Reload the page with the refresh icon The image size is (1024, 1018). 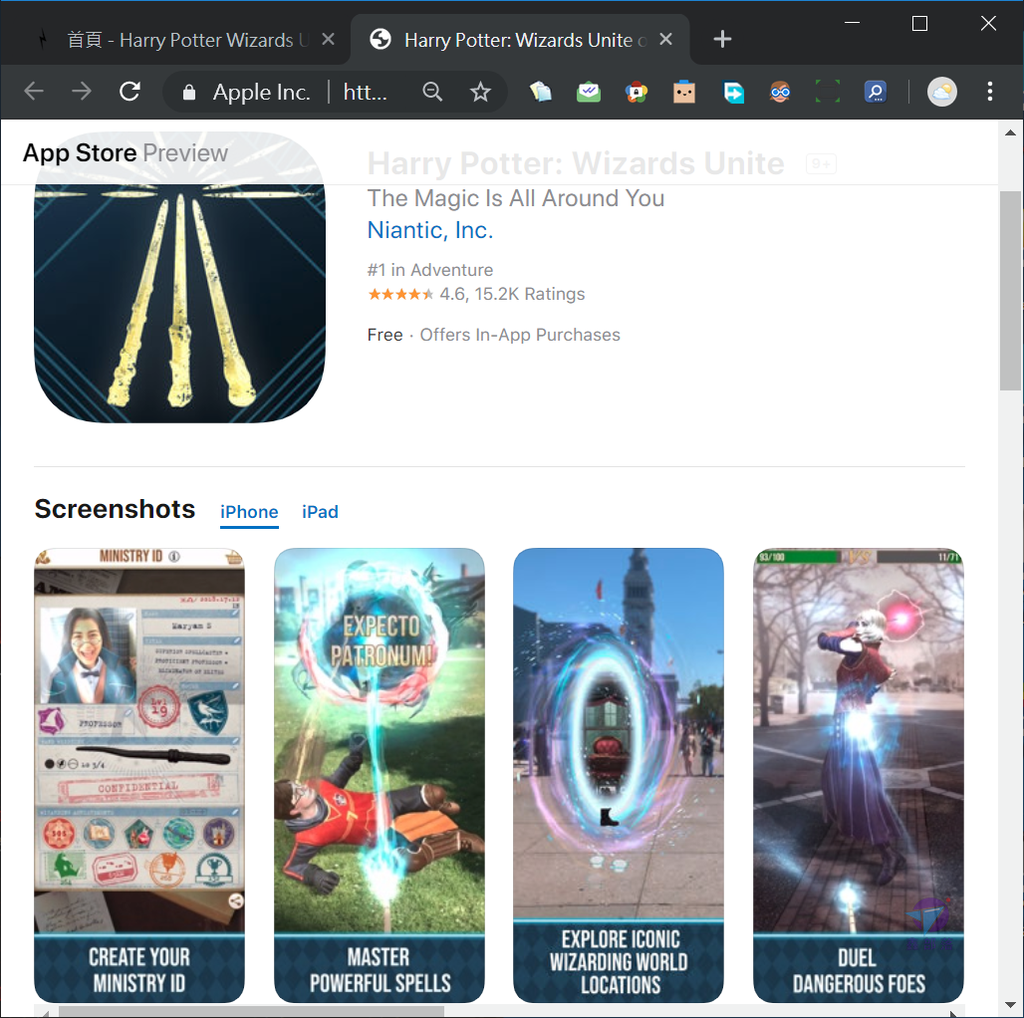pyautogui.click(x=130, y=91)
